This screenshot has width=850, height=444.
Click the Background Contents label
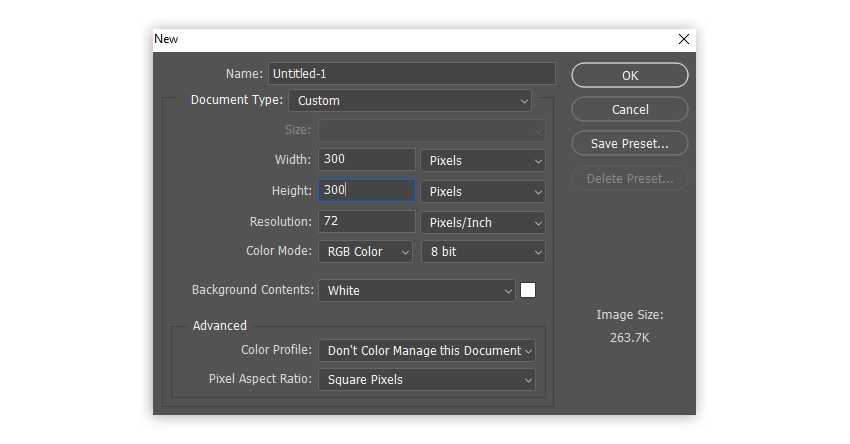(x=253, y=289)
